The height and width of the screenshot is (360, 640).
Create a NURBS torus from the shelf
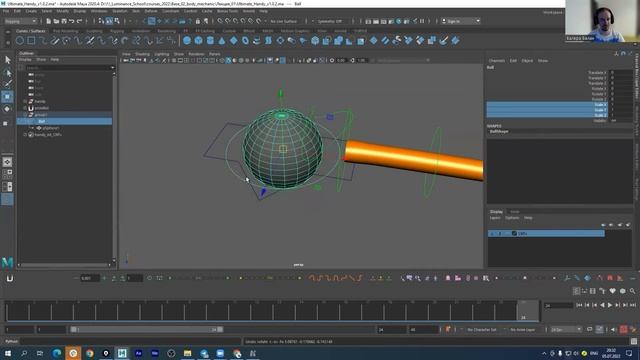pyautogui.click(x=245, y=40)
